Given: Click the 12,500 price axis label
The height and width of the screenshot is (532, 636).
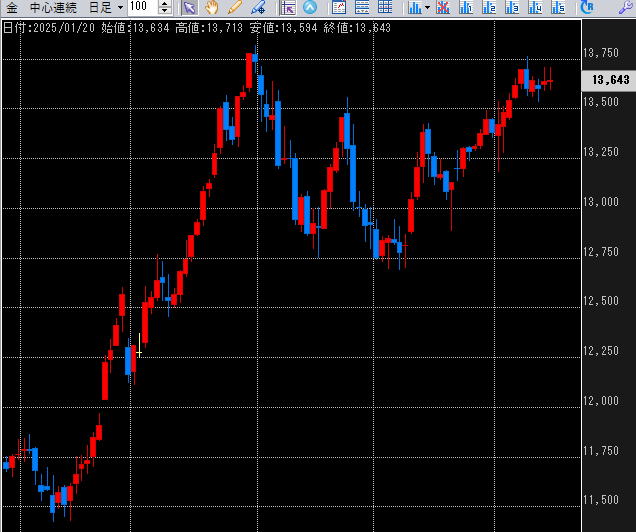Looking at the screenshot, I should (x=601, y=301).
